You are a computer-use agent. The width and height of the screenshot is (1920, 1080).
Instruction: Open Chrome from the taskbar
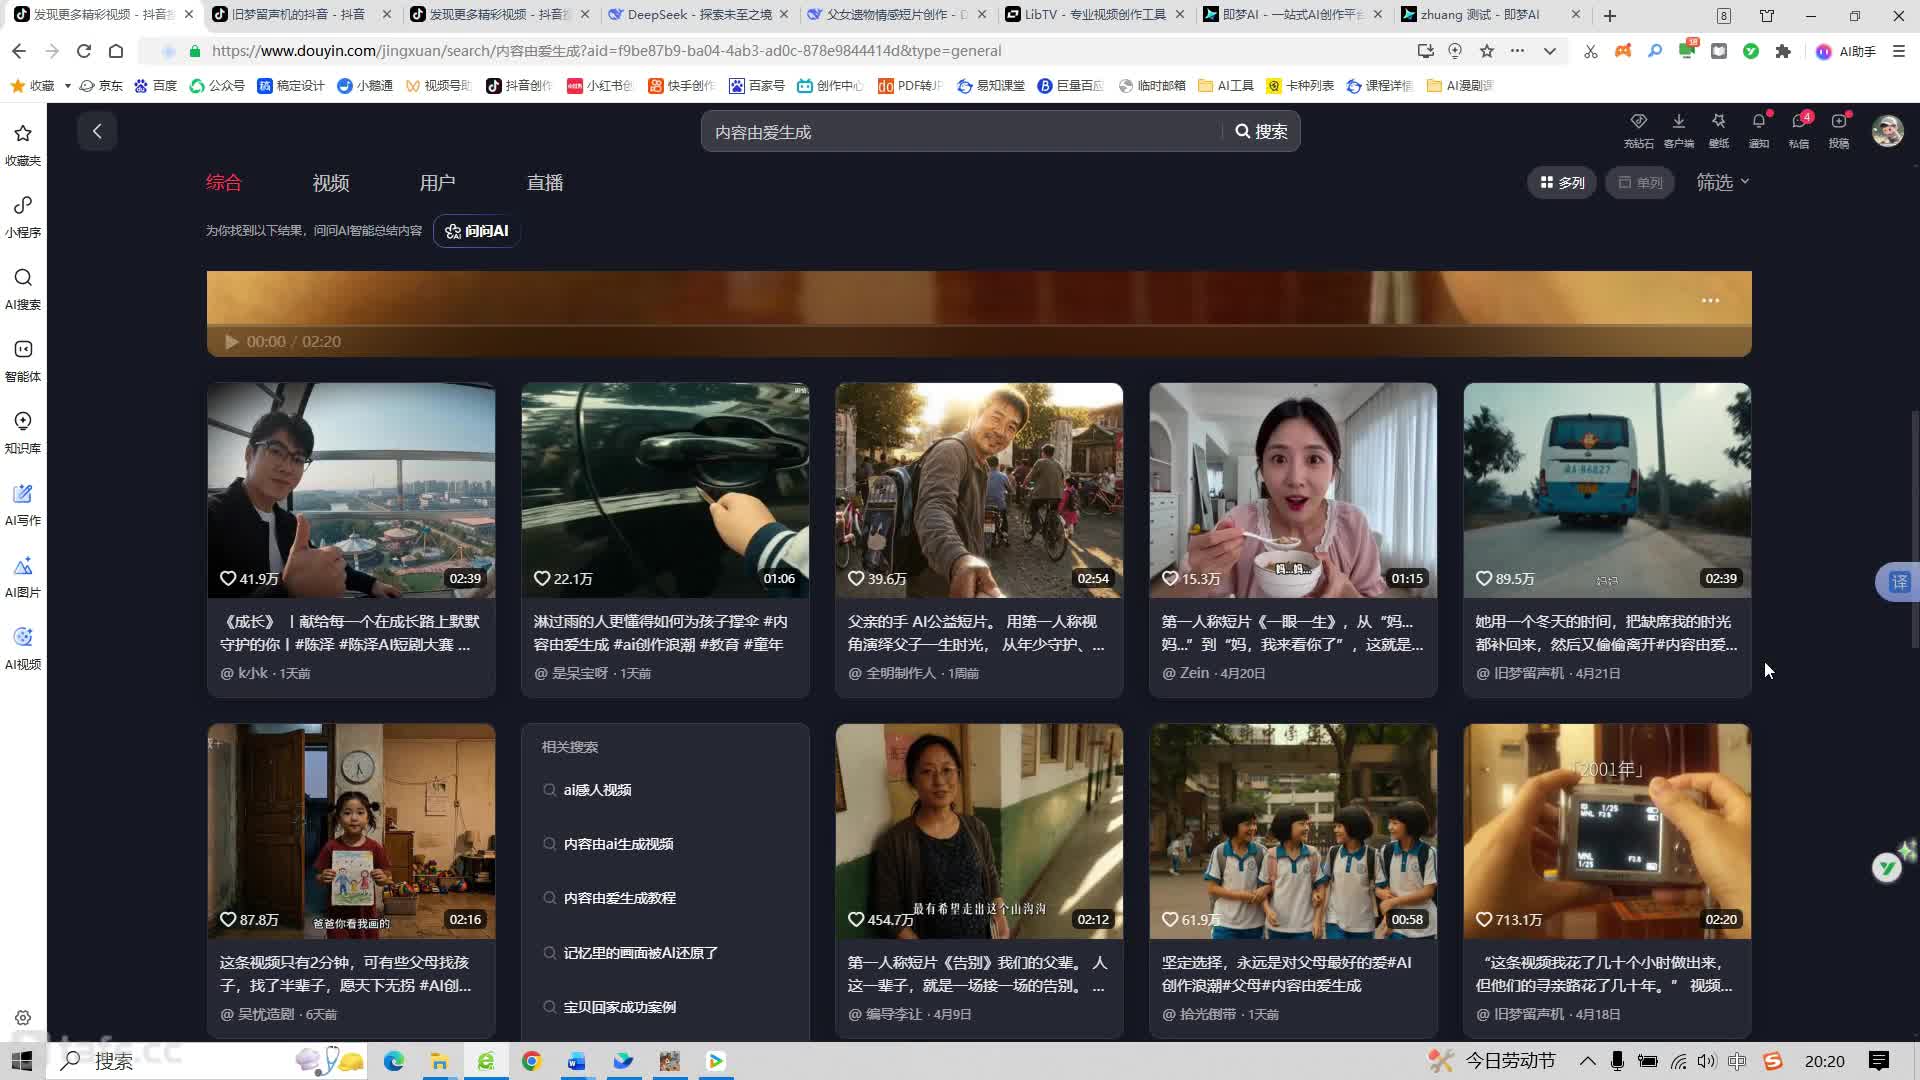coord(531,1061)
